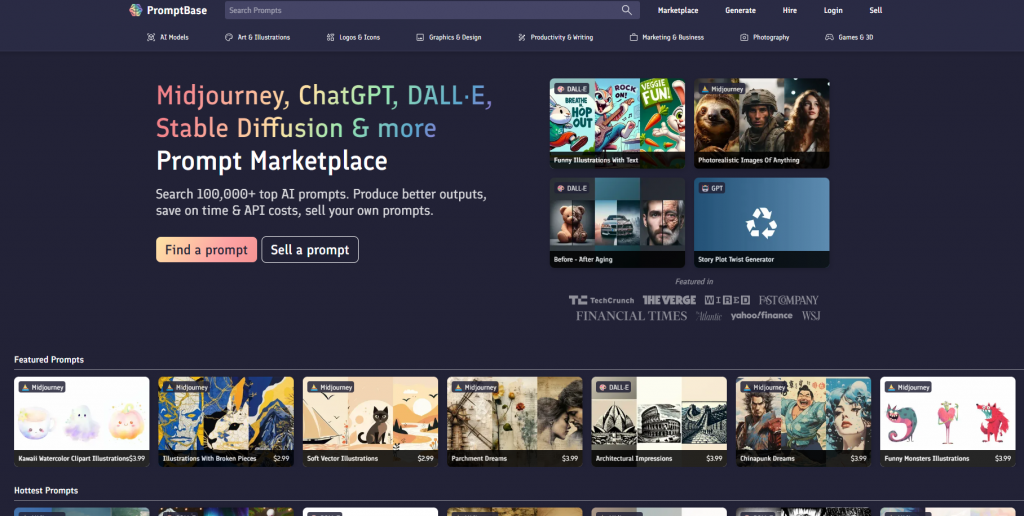Browse the Photography category

pos(765,37)
